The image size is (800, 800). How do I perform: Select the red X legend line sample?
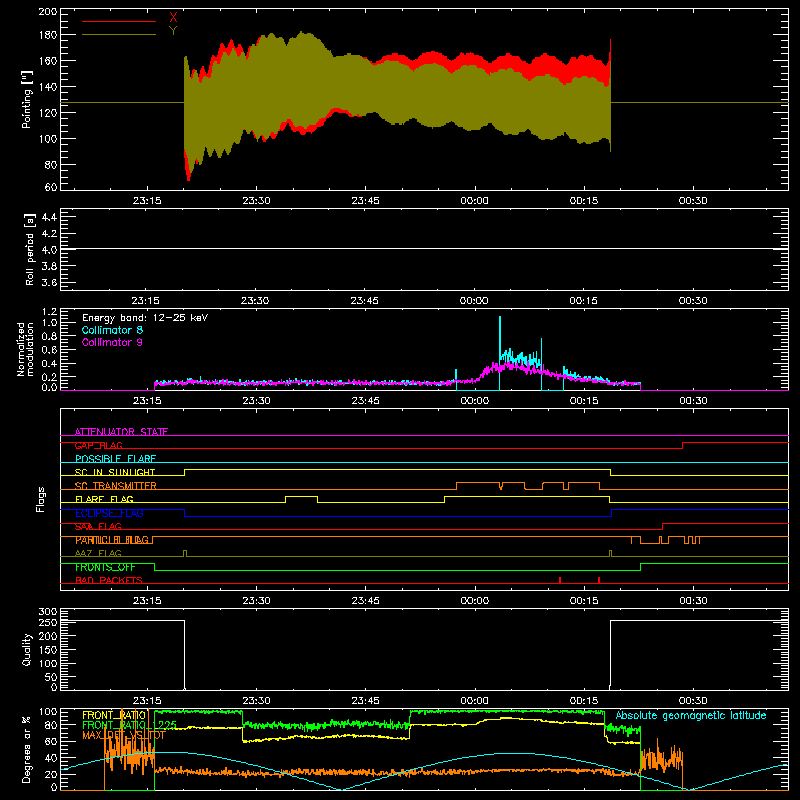(x=119, y=21)
